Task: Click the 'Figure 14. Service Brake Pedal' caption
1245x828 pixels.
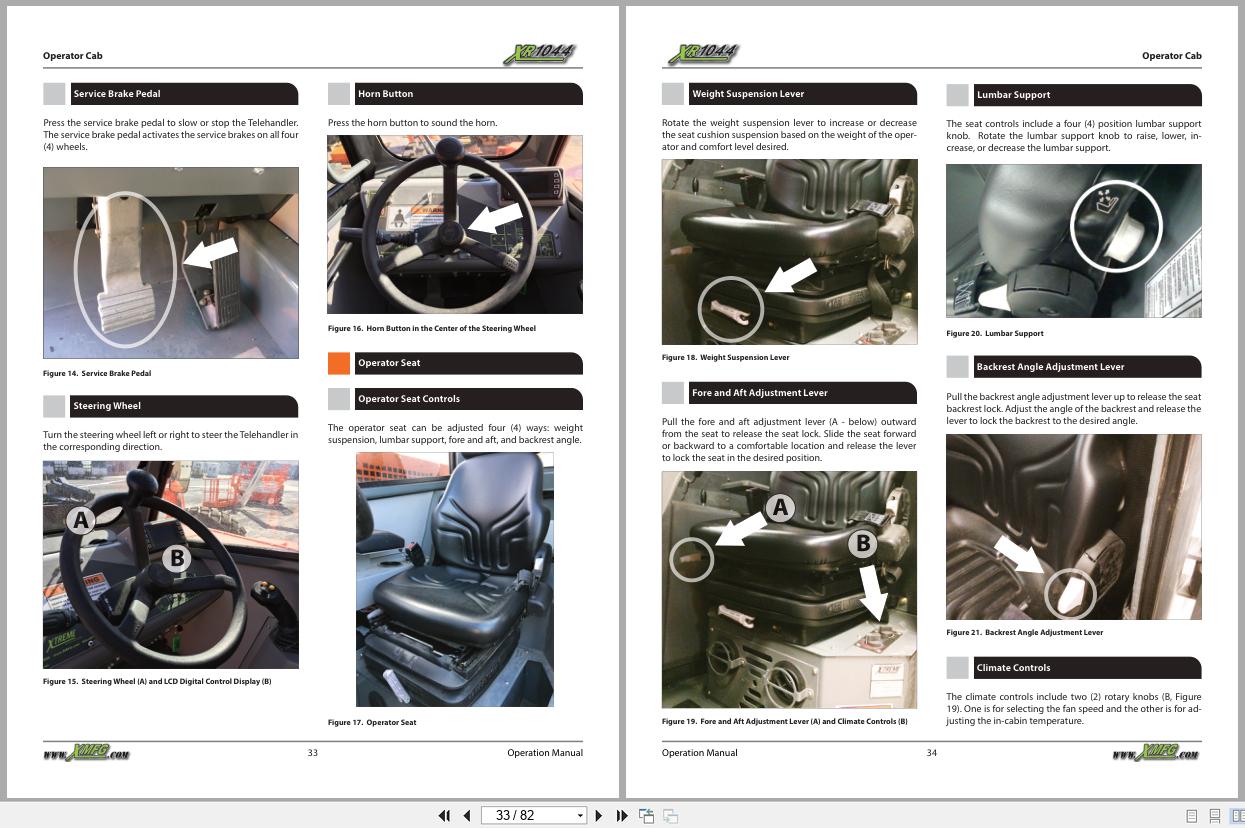Action: [97, 374]
